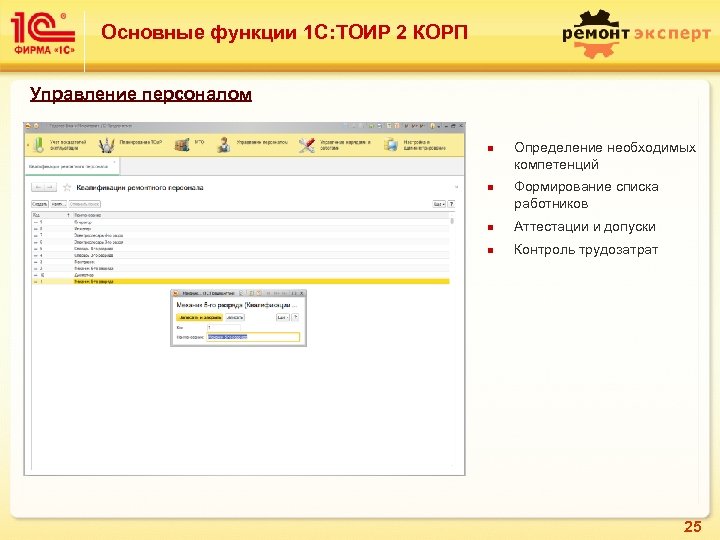The width and height of the screenshot is (720, 540).
Task: Close the Механик 6-го разряда dialog
Action: point(301,293)
